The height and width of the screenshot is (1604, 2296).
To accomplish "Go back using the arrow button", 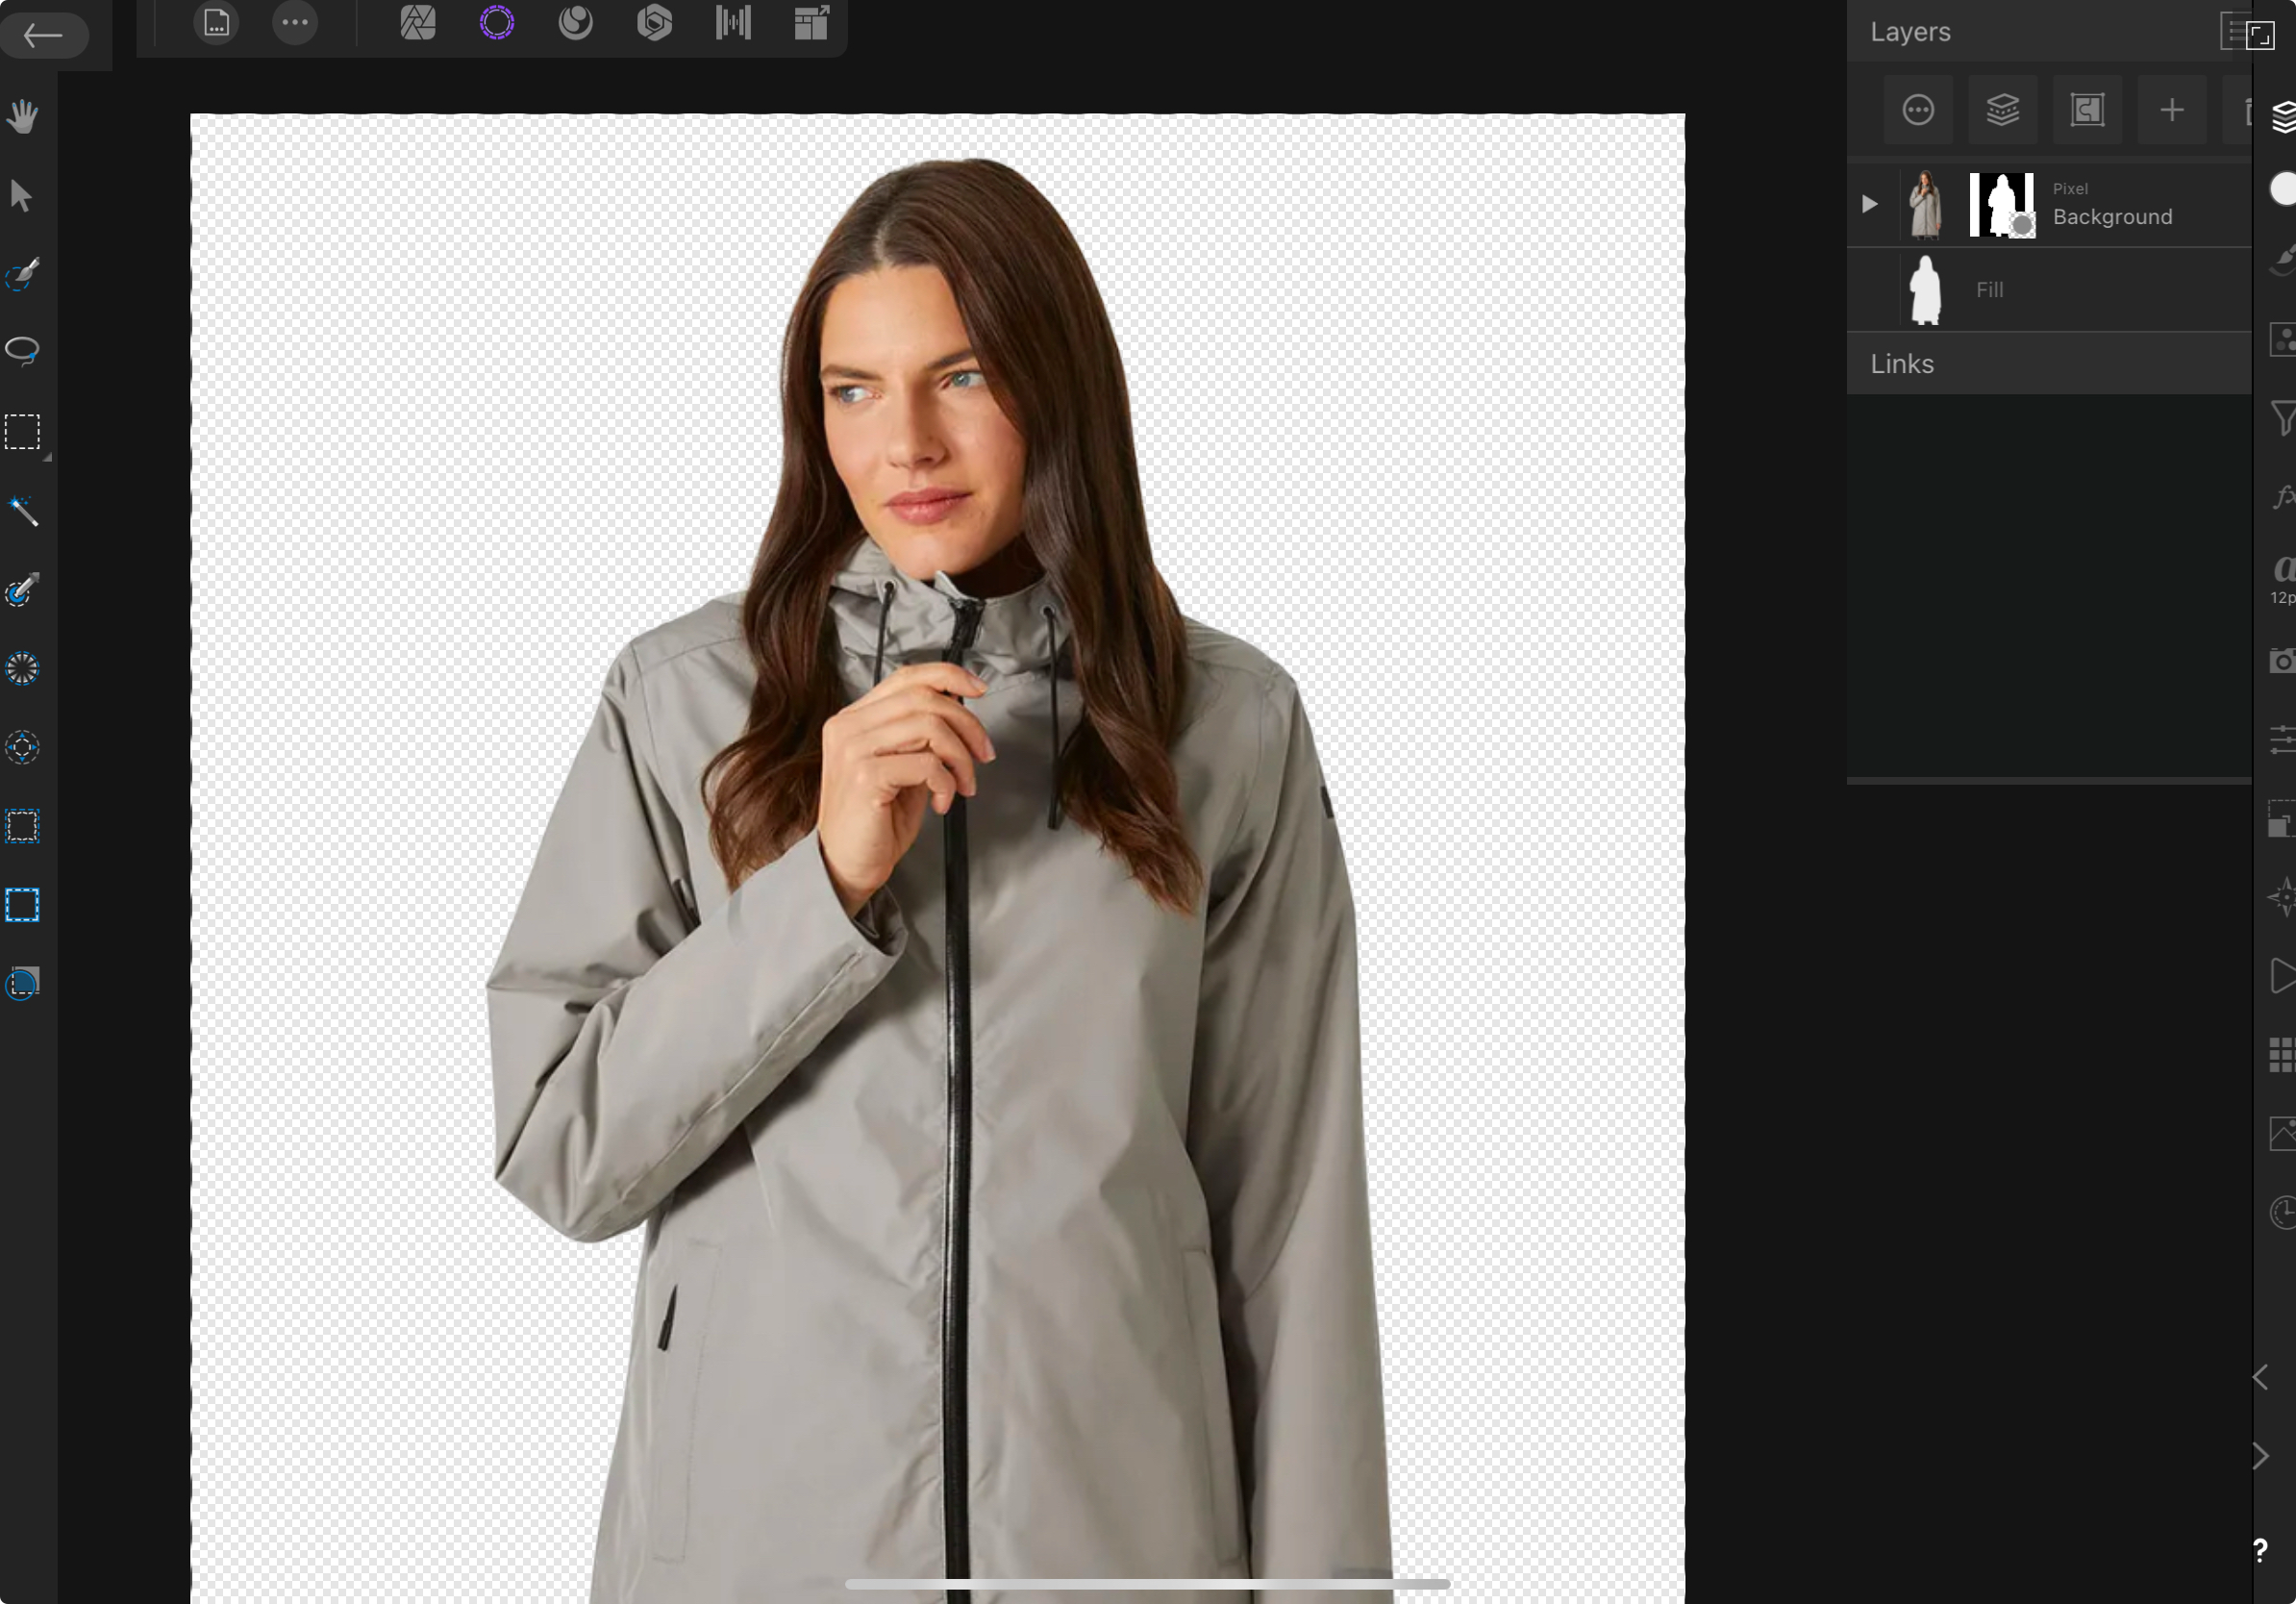I will tap(44, 36).
